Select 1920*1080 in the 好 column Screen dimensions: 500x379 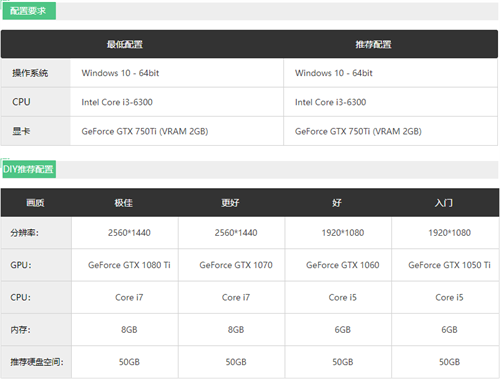343,233
